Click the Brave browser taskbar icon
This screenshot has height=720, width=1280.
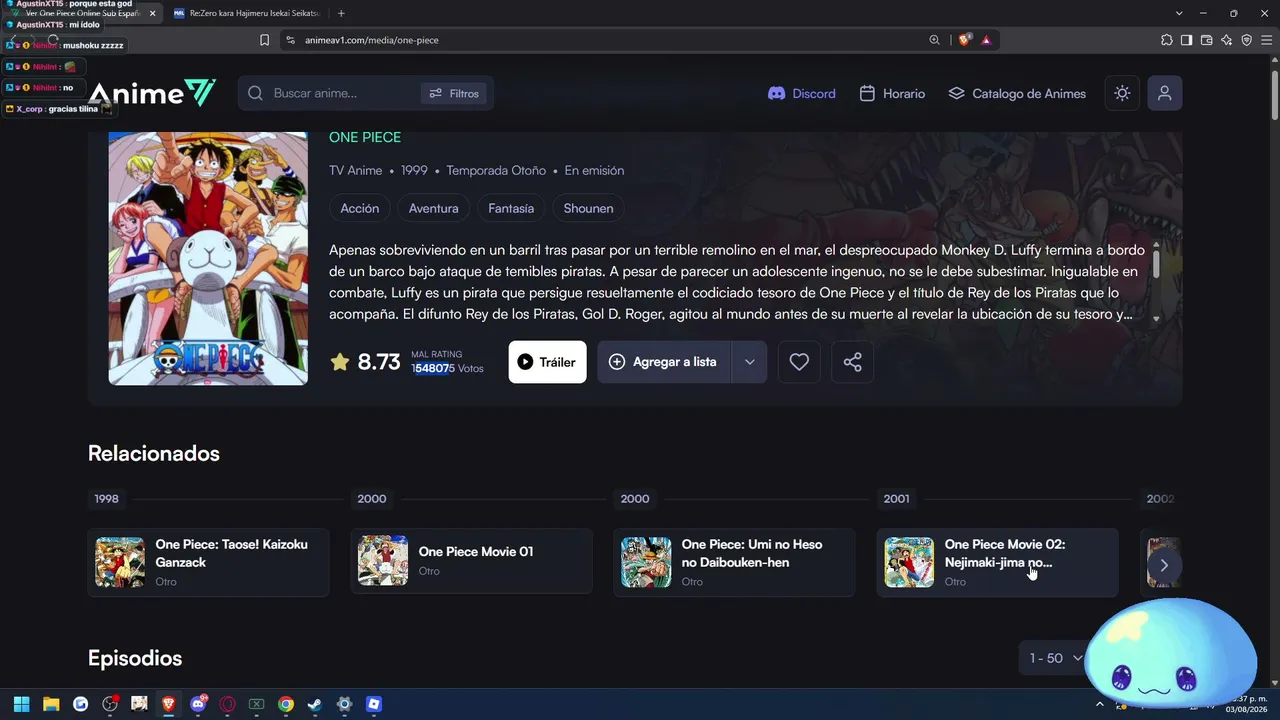[x=169, y=704]
